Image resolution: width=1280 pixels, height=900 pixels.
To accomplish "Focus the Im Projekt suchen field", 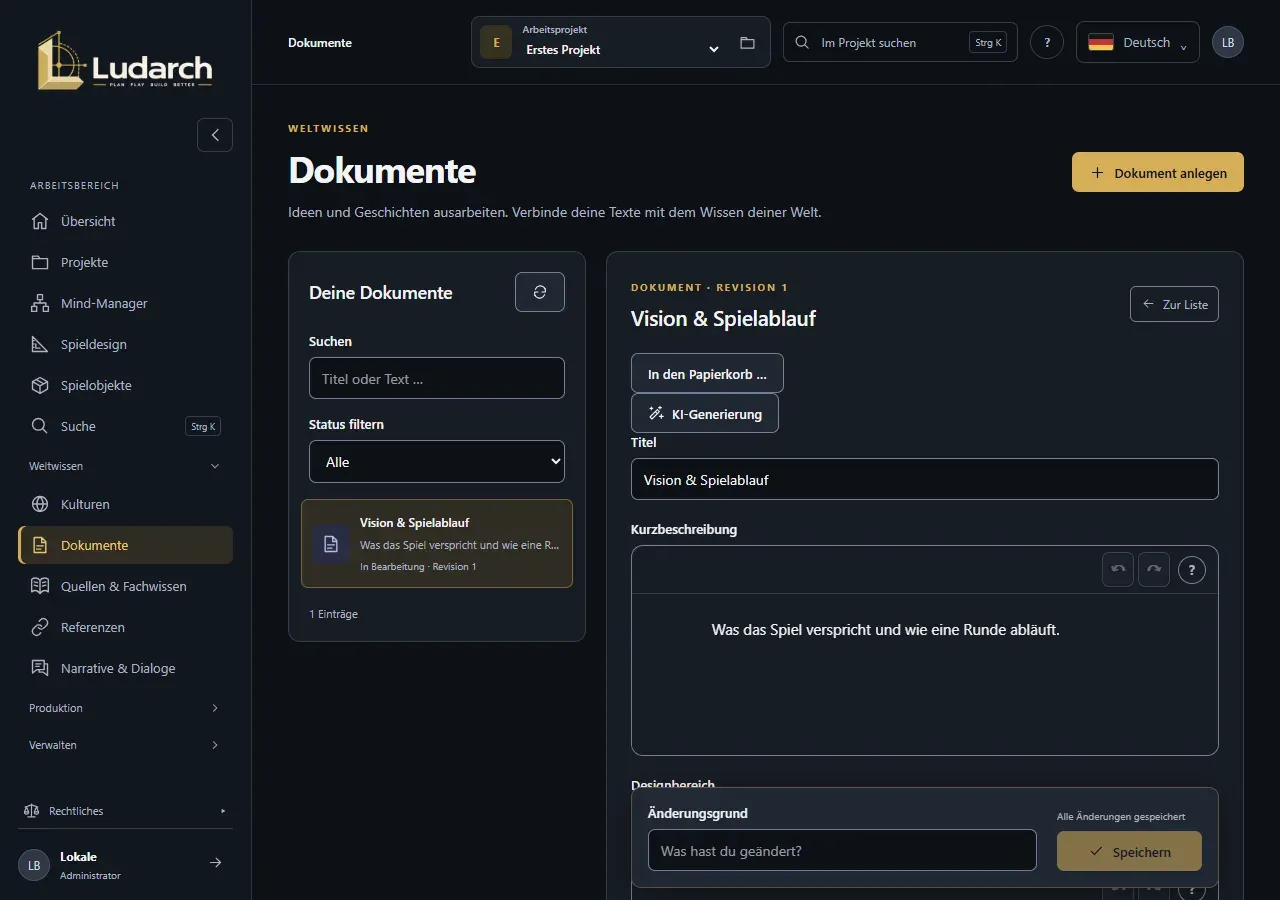I will click(900, 42).
